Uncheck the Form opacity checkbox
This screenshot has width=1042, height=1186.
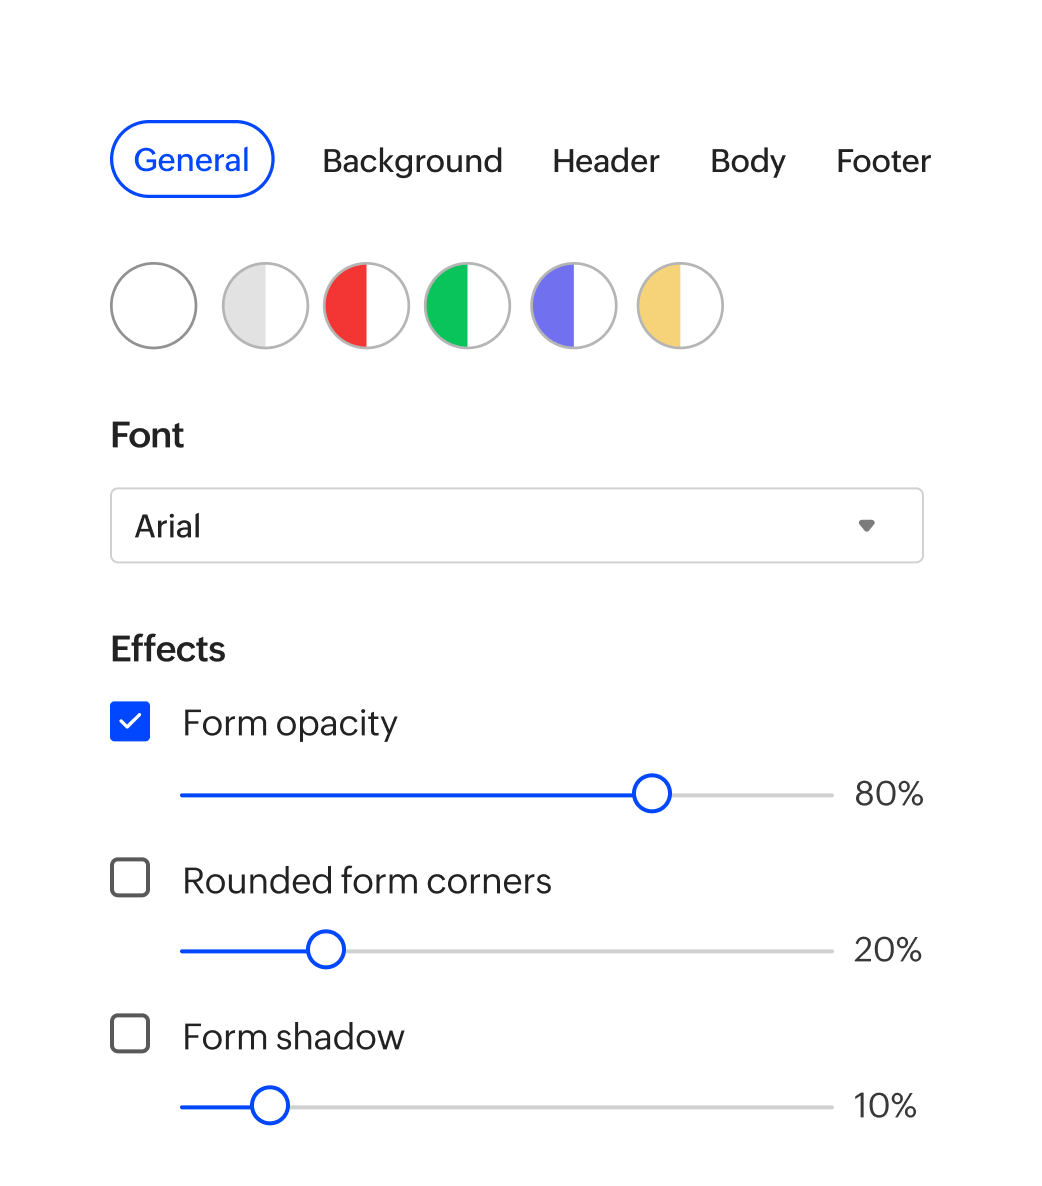(130, 722)
